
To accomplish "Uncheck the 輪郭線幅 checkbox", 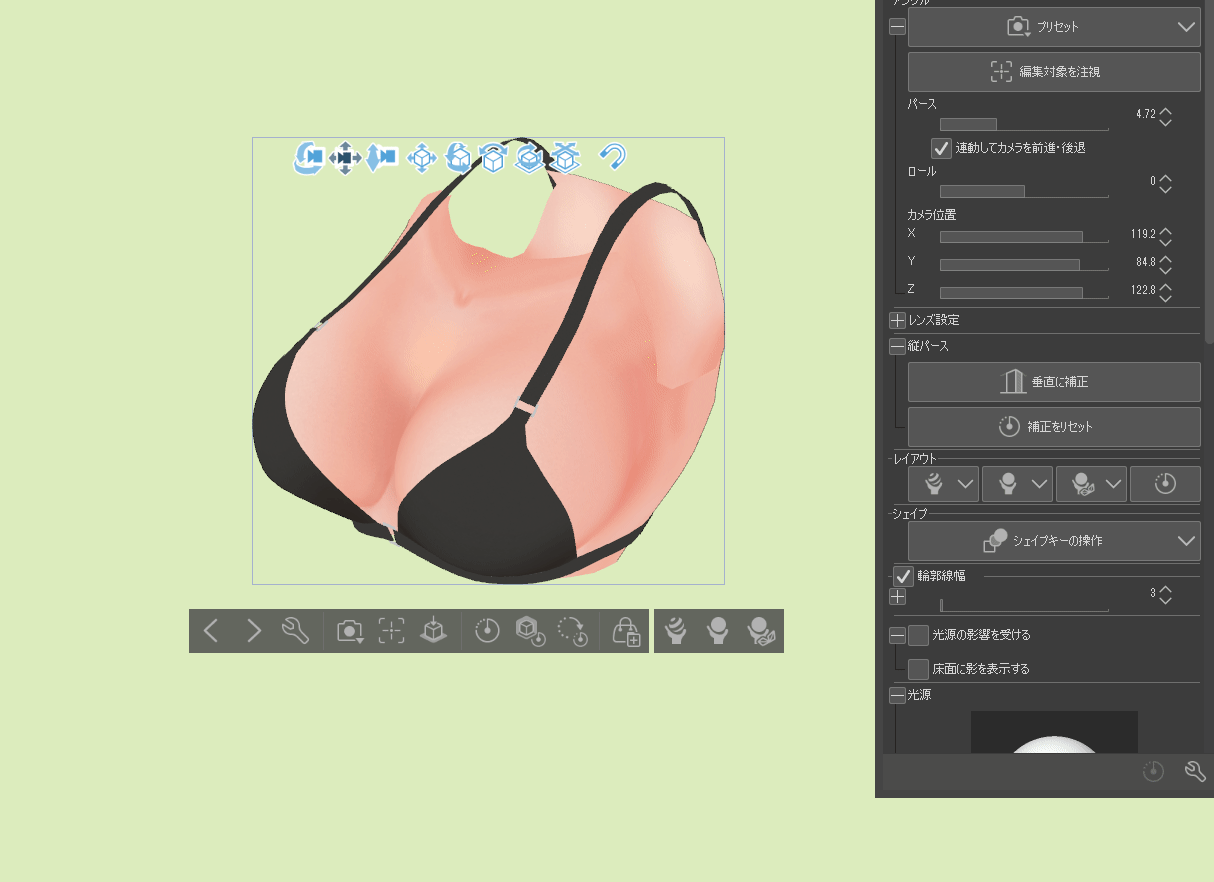I will point(903,576).
